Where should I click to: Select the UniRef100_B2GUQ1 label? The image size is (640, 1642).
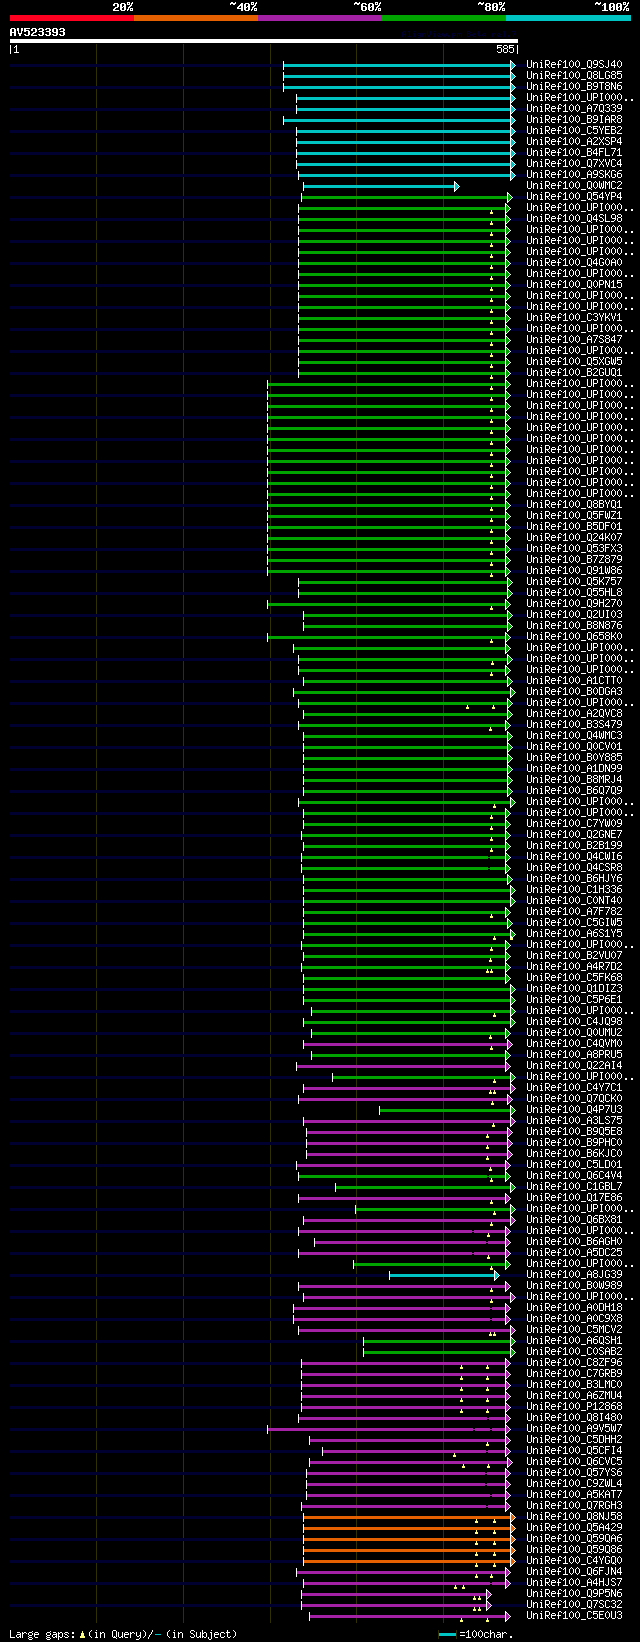tap(574, 372)
